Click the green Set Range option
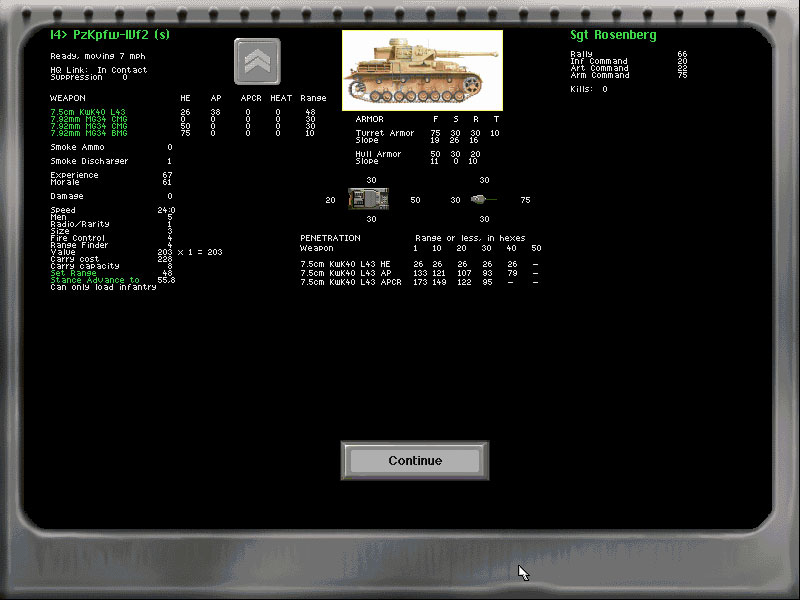This screenshot has height=600, width=800. [x=71, y=272]
